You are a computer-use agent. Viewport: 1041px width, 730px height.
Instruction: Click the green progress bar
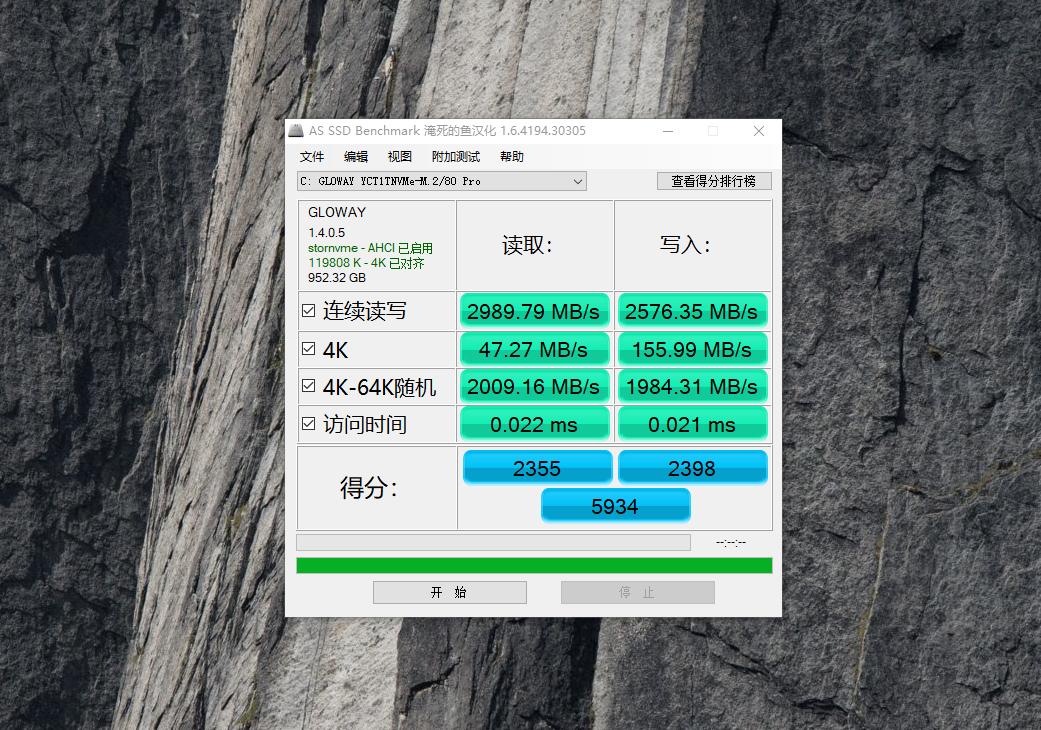(533, 565)
